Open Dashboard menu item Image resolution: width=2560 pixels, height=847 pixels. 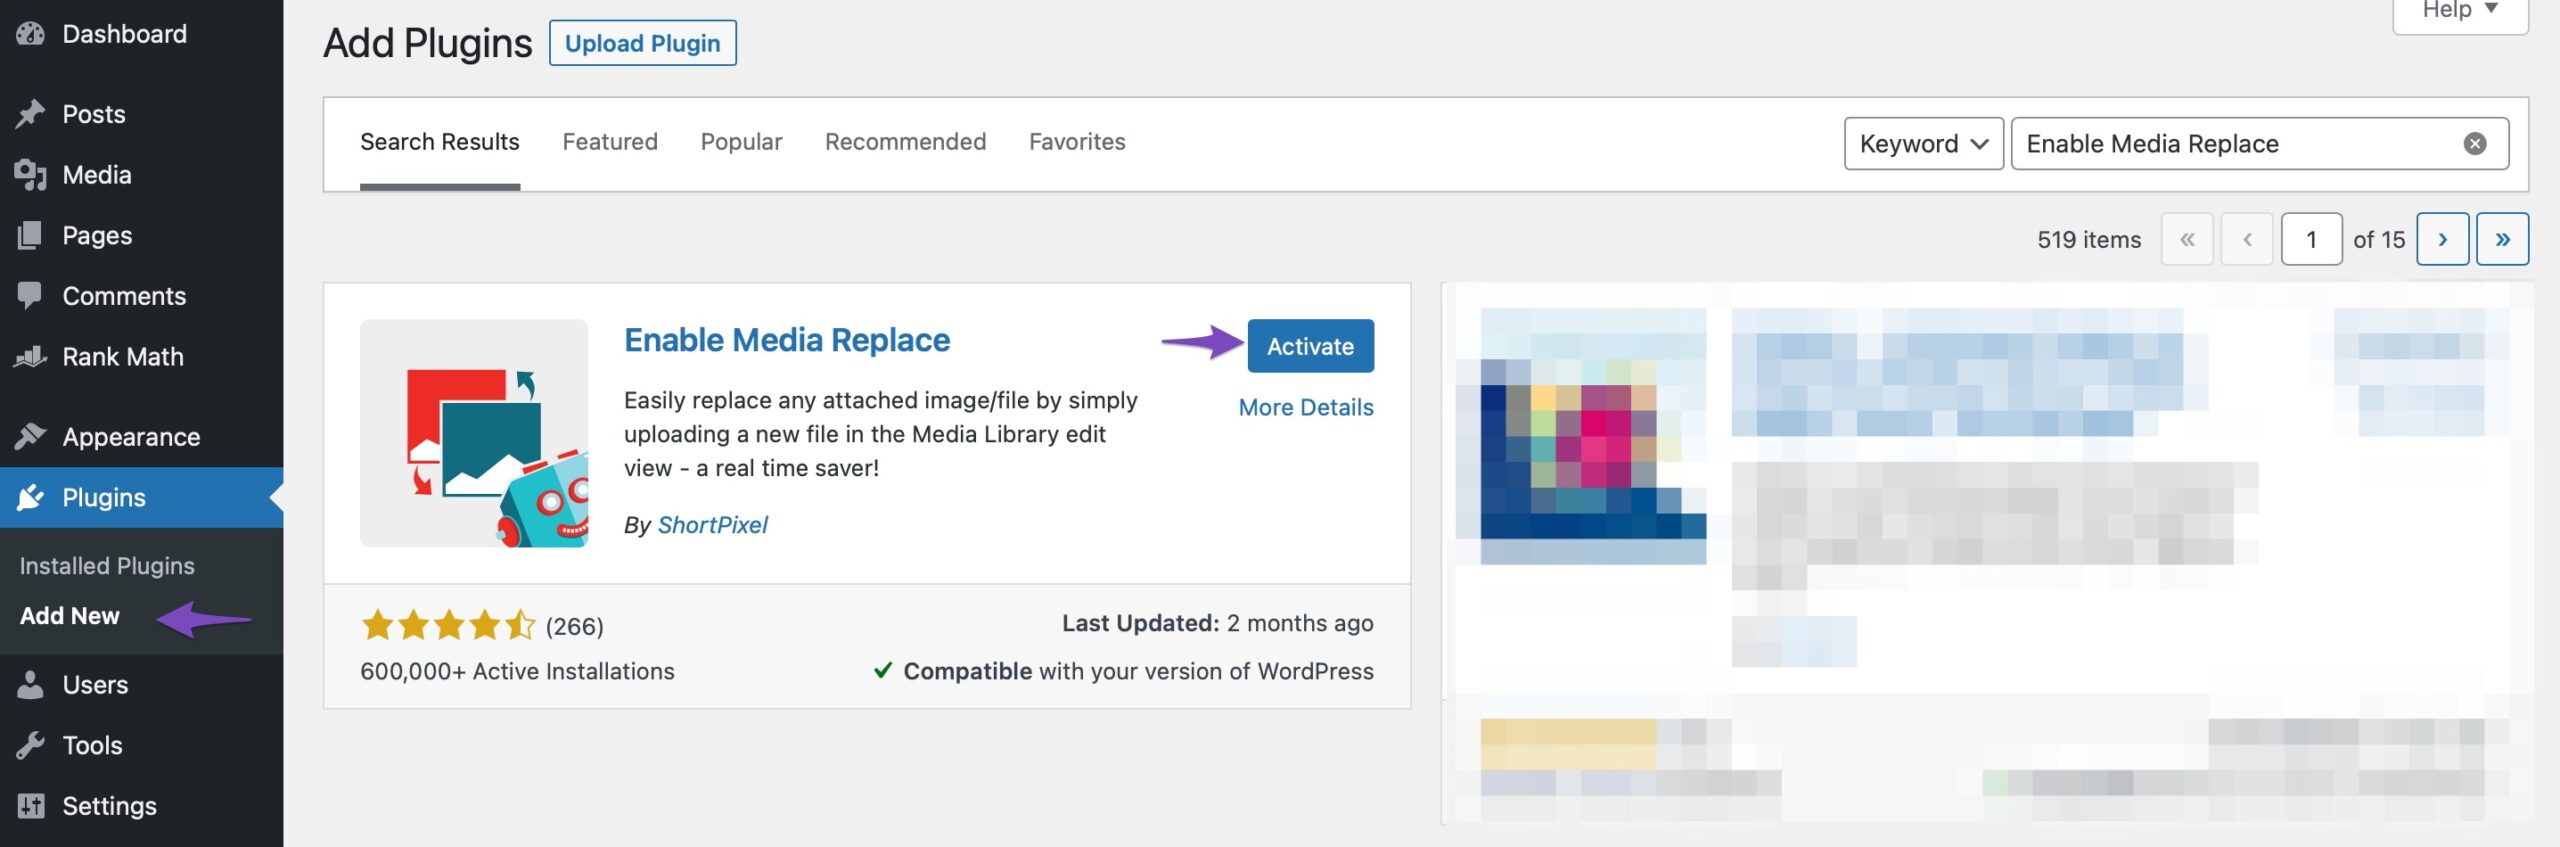141,34
